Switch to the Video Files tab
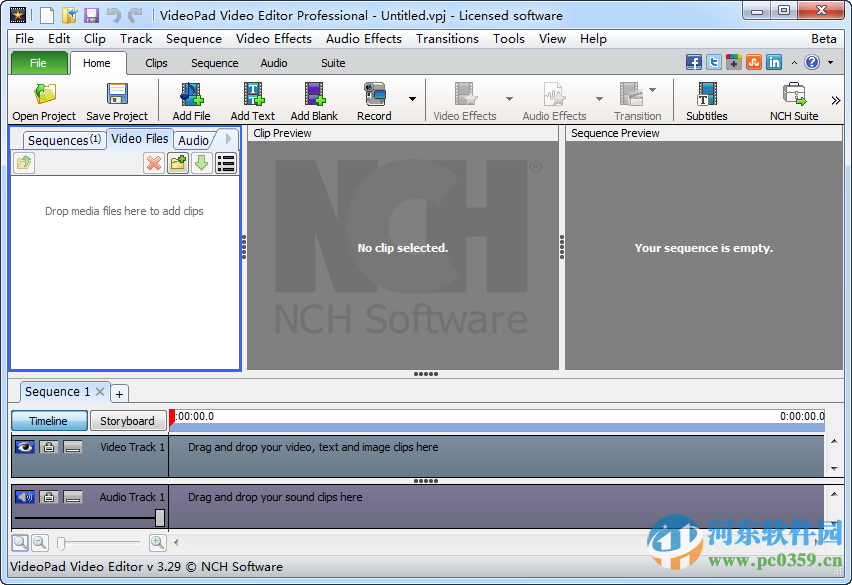The width and height of the screenshot is (852, 585). point(140,139)
